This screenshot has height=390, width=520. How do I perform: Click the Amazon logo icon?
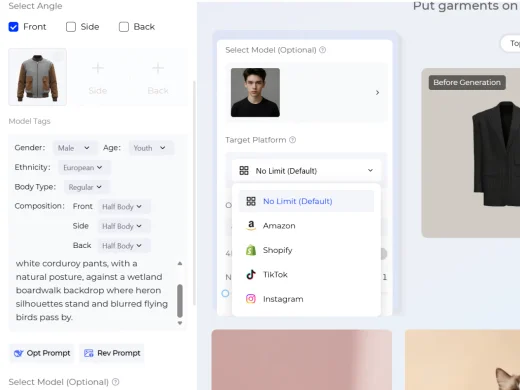(251, 226)
